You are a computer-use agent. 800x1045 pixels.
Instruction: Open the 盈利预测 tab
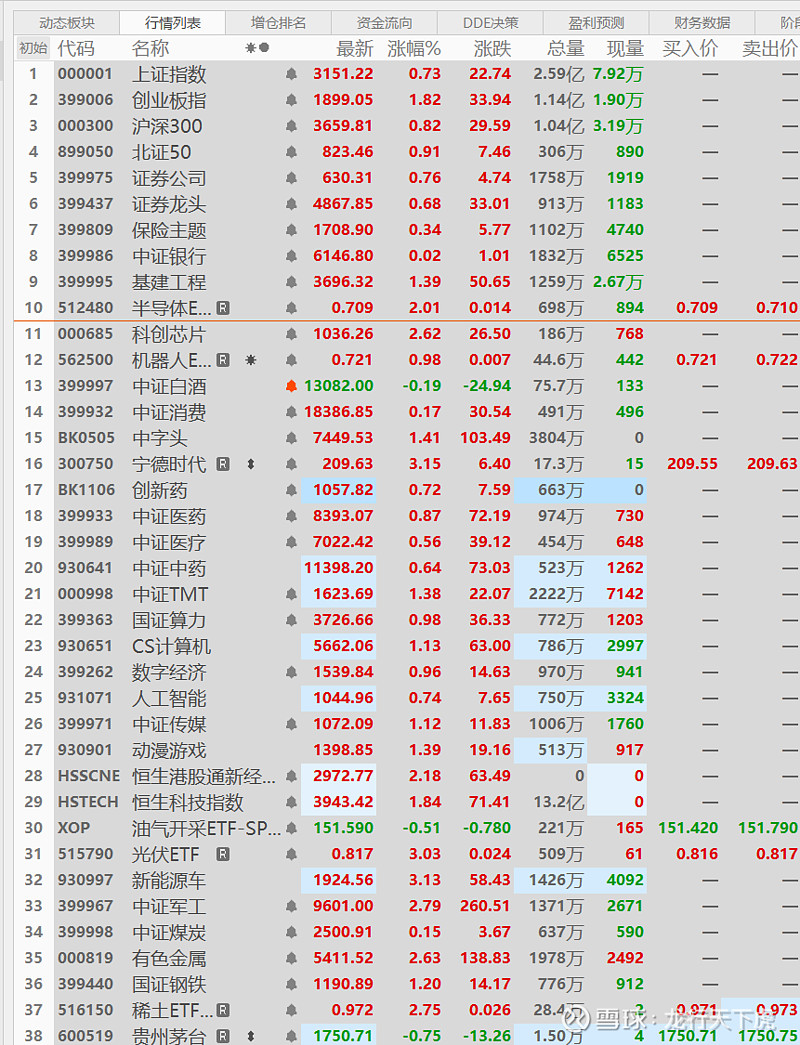click(597, 23)
